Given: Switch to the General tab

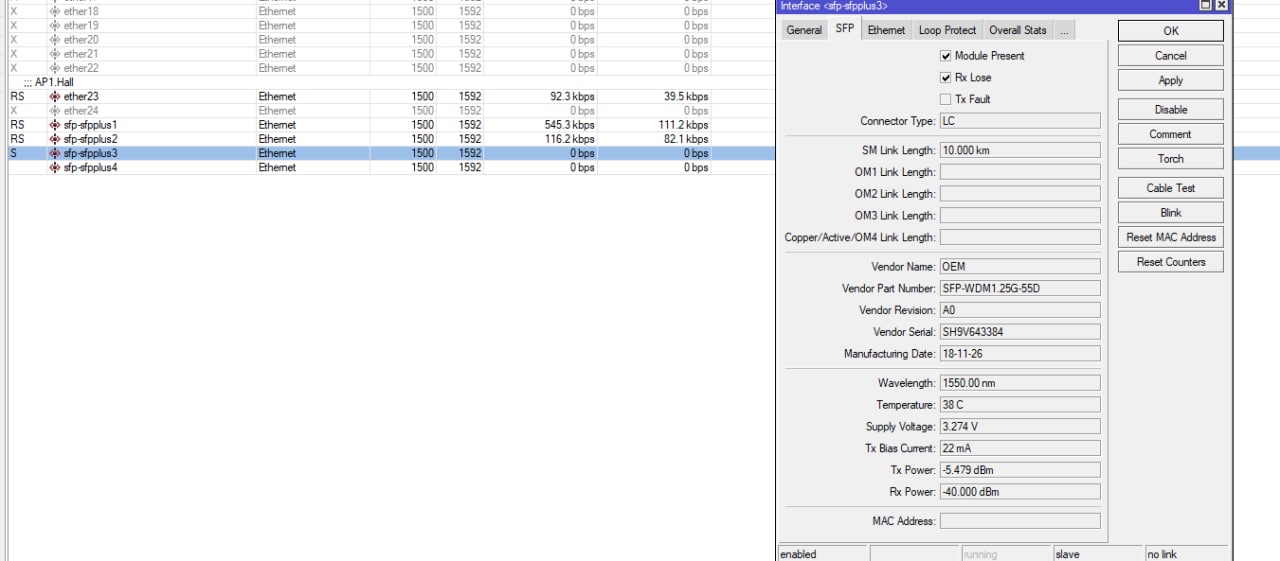Looking at the screenshot, I should [804, 30].
